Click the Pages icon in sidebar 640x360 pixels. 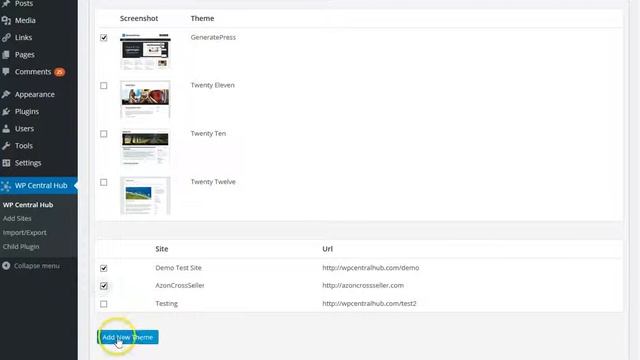6,55
